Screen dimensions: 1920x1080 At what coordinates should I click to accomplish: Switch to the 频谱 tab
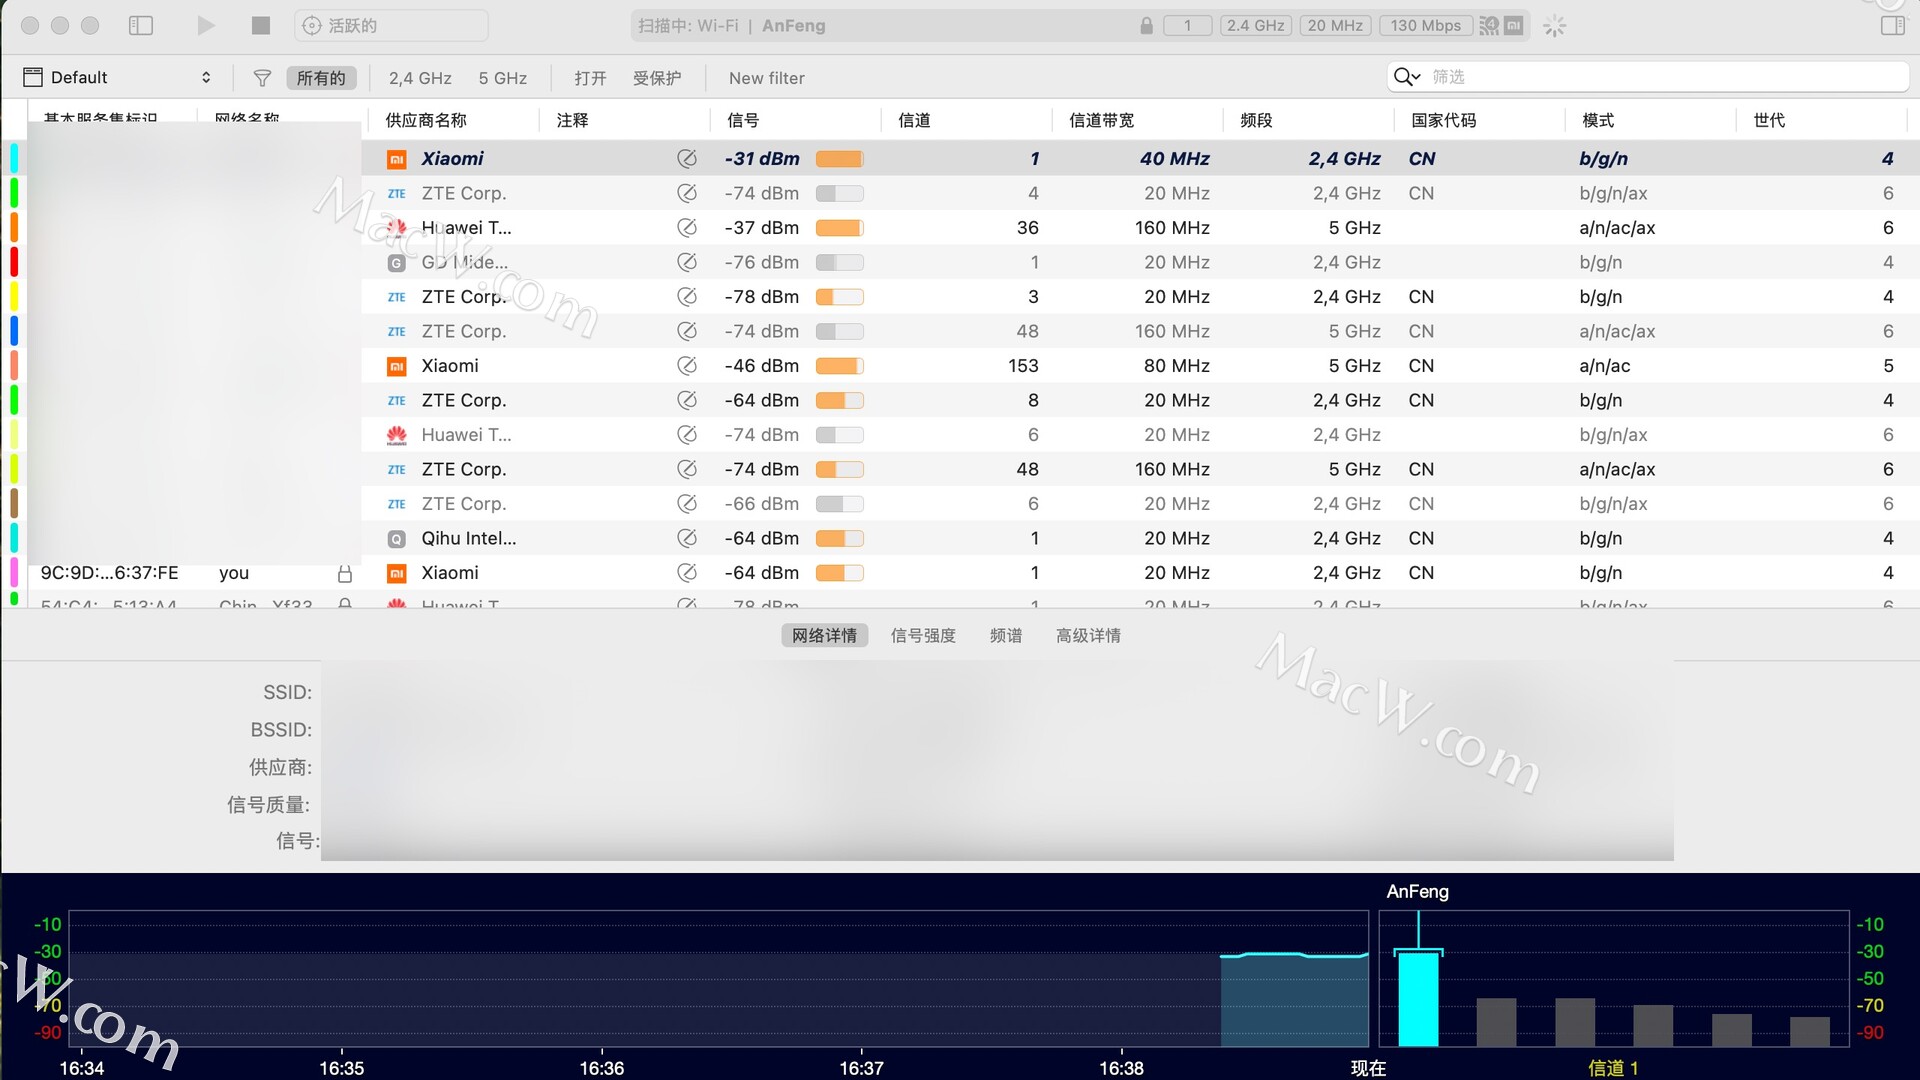[x=1006, y=635]
